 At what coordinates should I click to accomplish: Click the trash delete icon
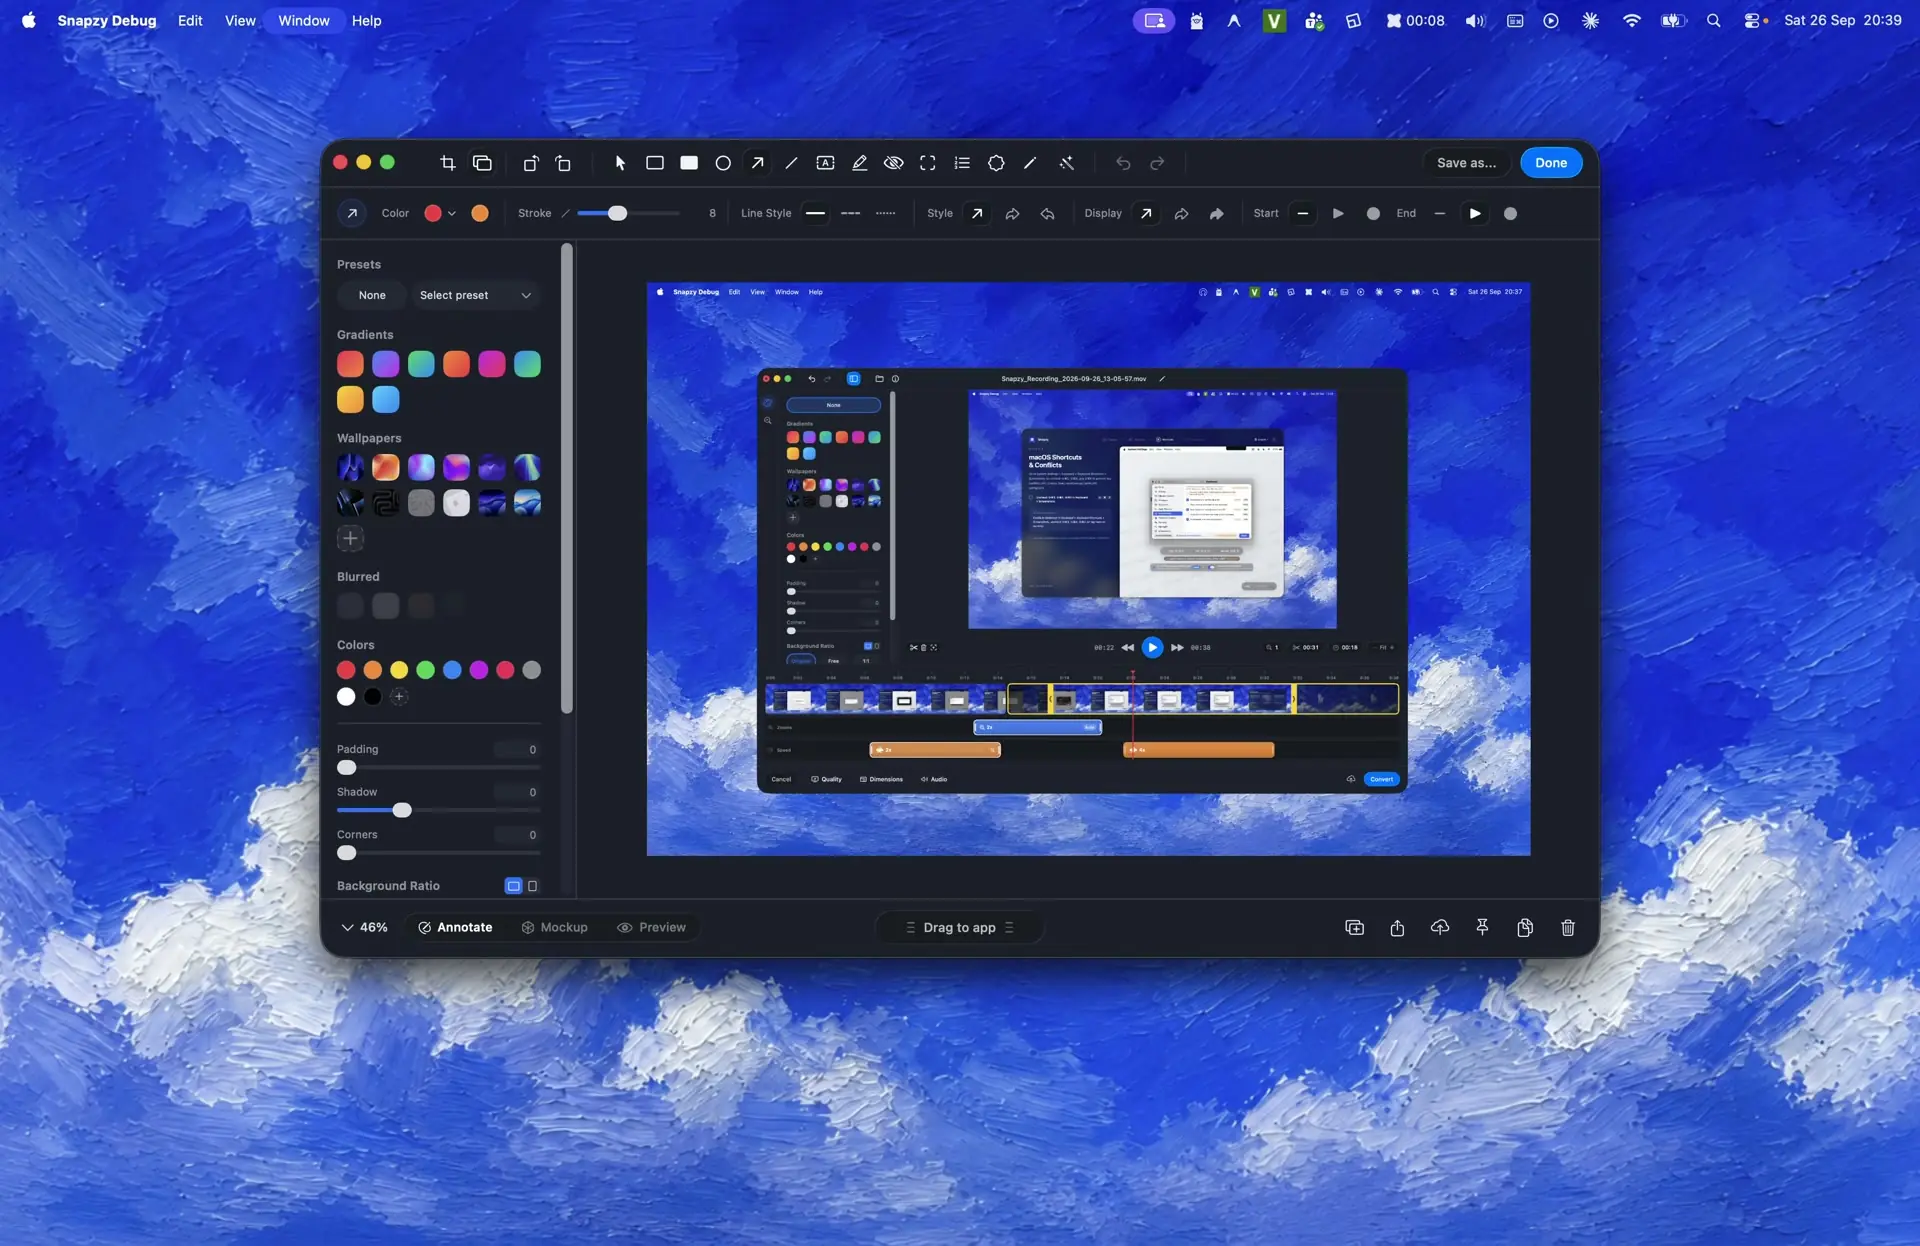point(1568,928)
